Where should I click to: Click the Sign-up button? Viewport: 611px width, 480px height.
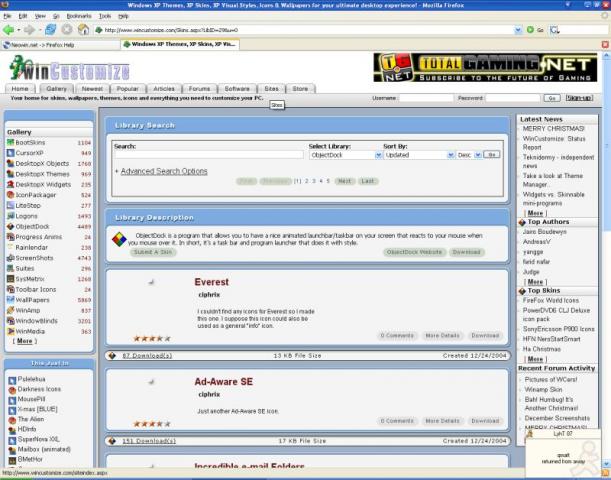point(579,98)
